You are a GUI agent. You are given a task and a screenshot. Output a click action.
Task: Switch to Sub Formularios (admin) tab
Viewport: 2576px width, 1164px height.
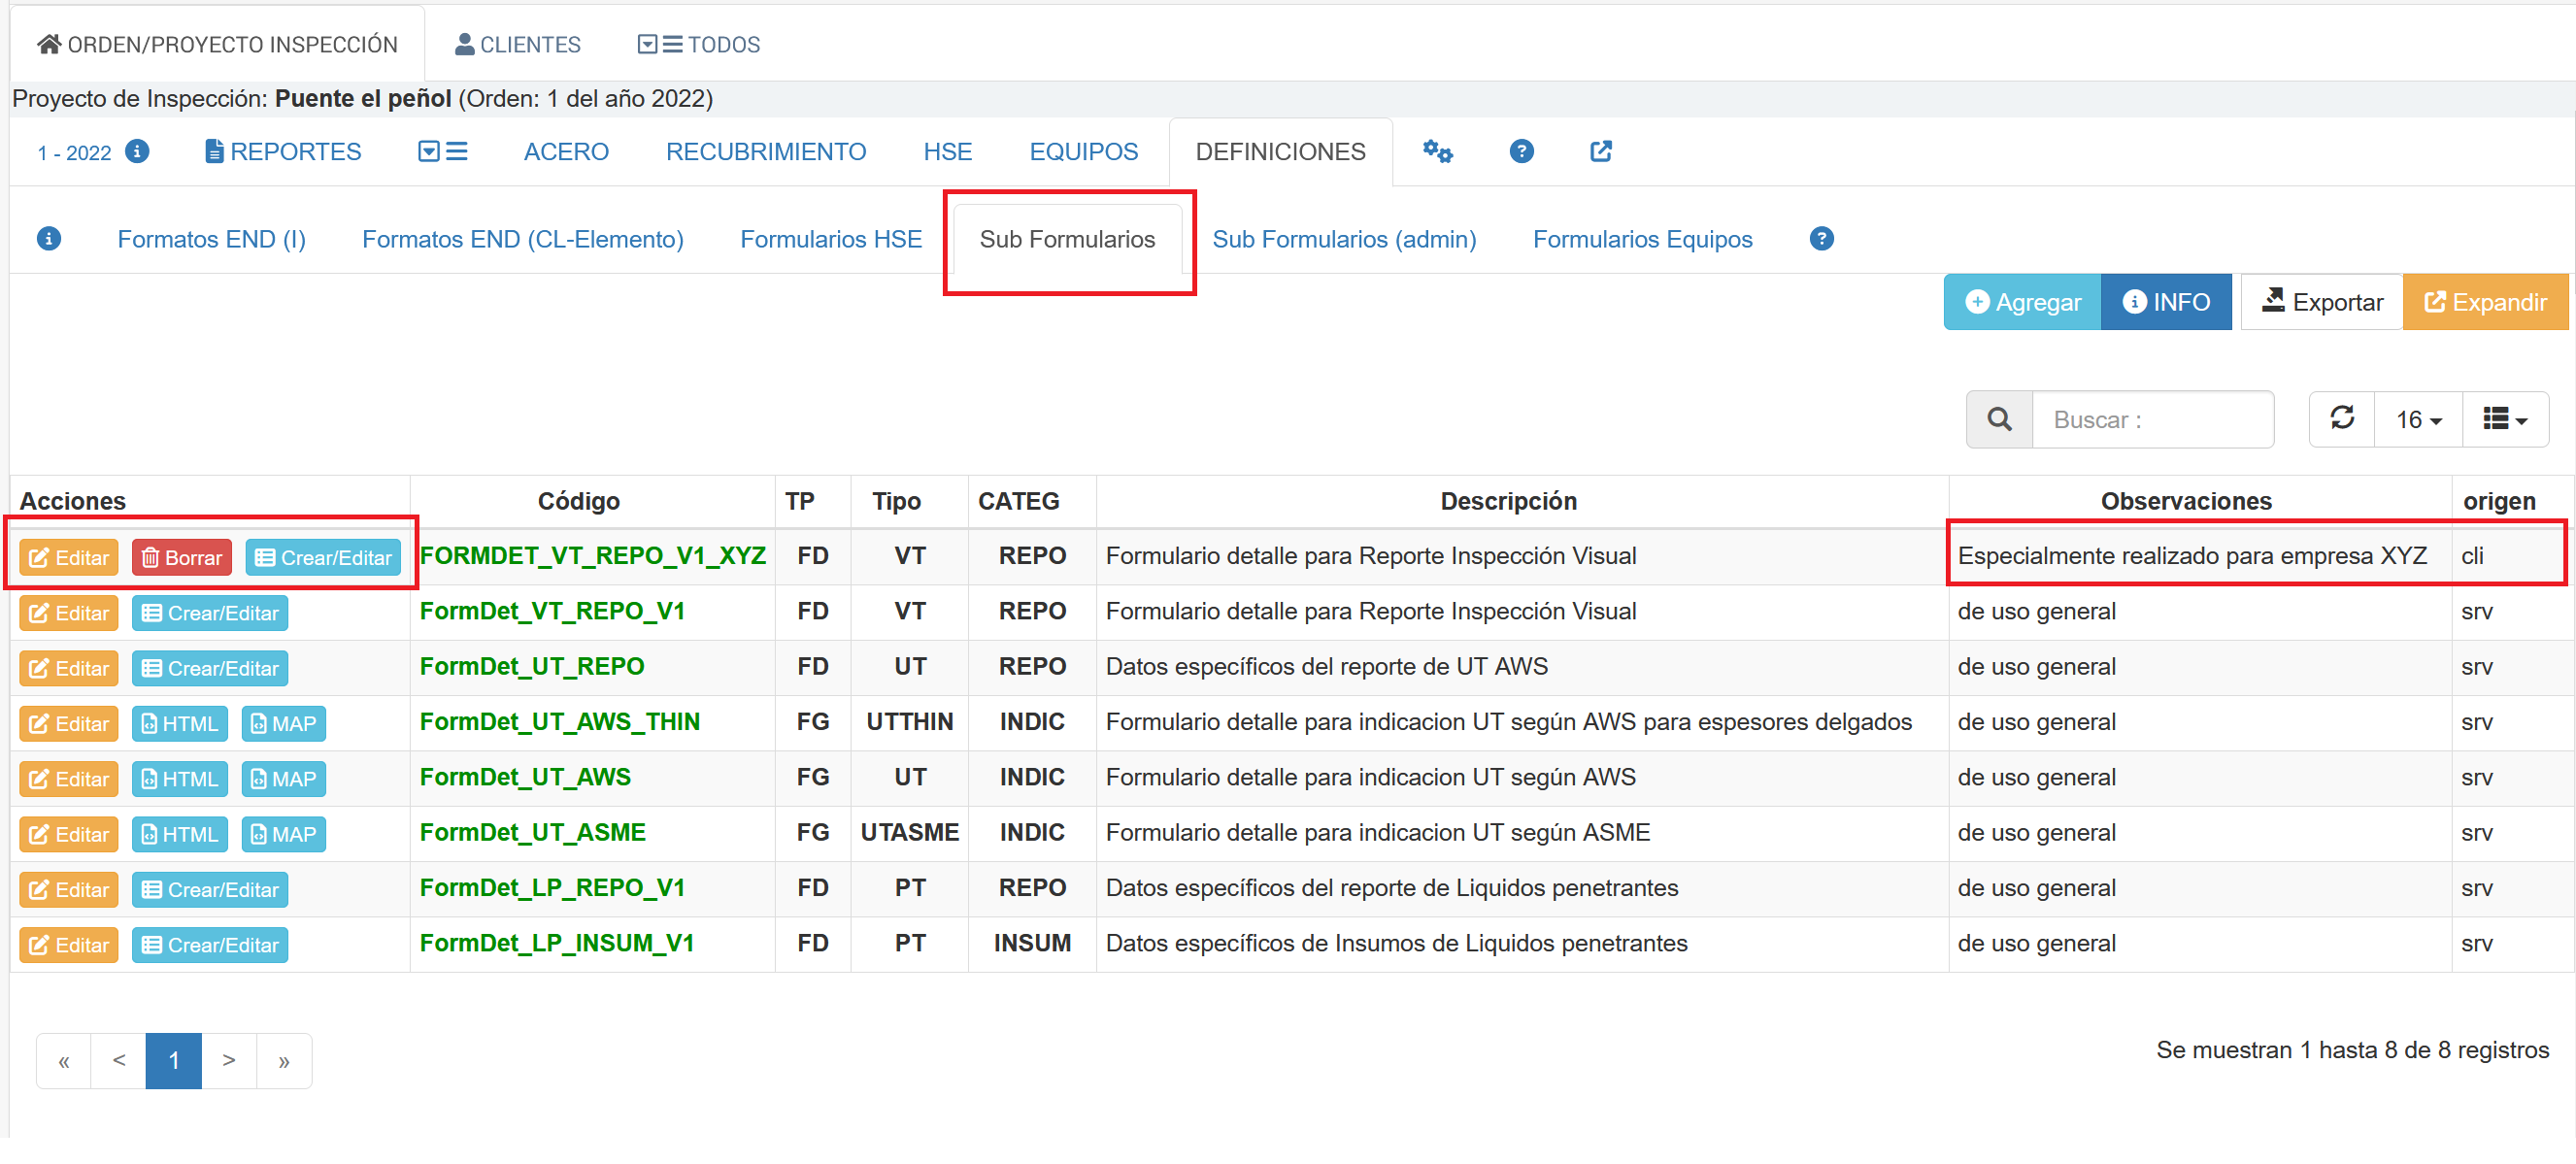[x=1344, y=240]
